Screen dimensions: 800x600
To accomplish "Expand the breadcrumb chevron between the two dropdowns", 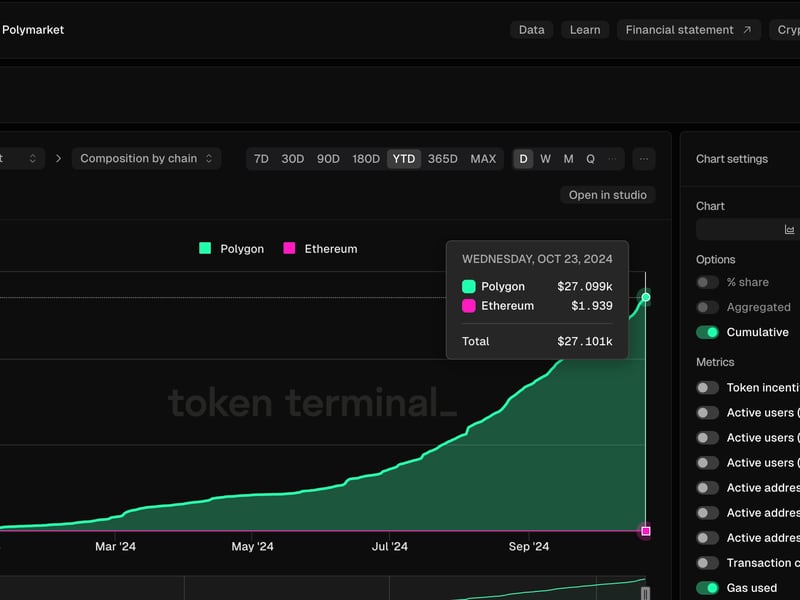I will 58,158.
